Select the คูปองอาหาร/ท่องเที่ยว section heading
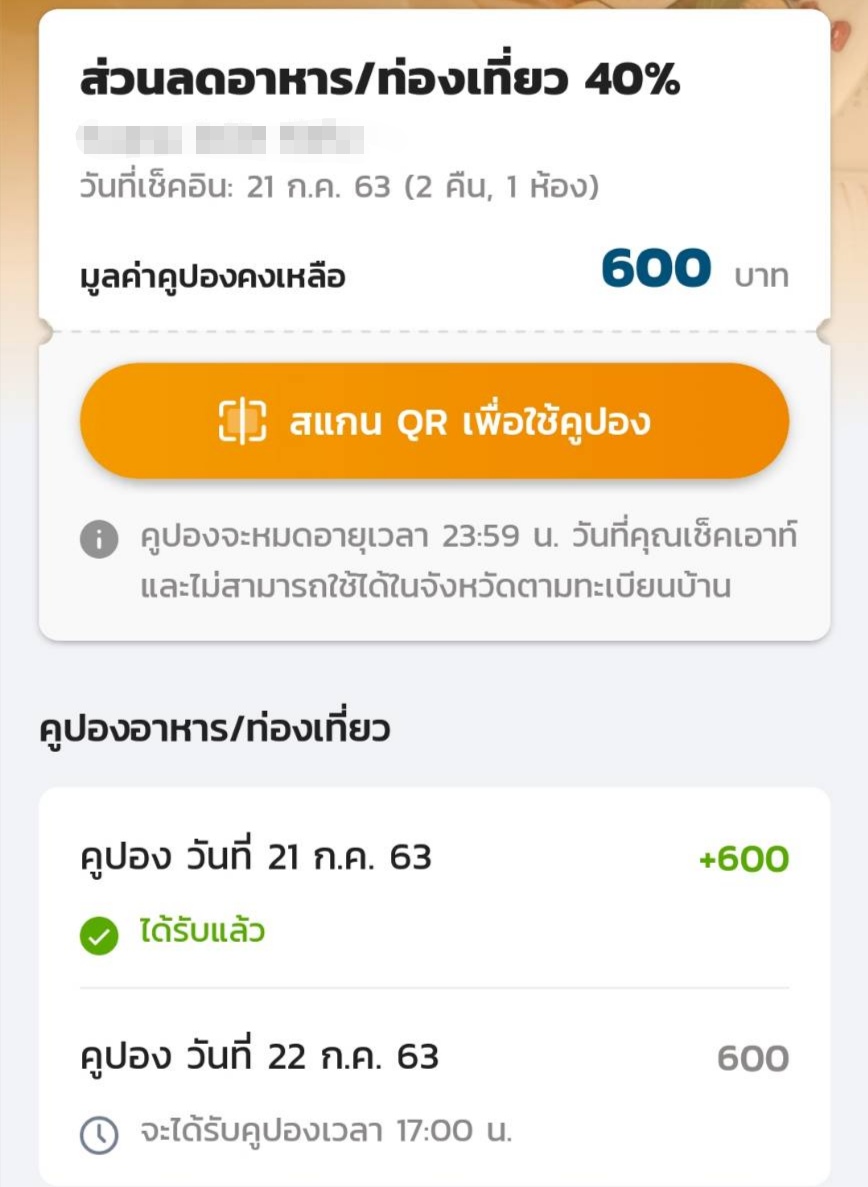 [215, 729]
